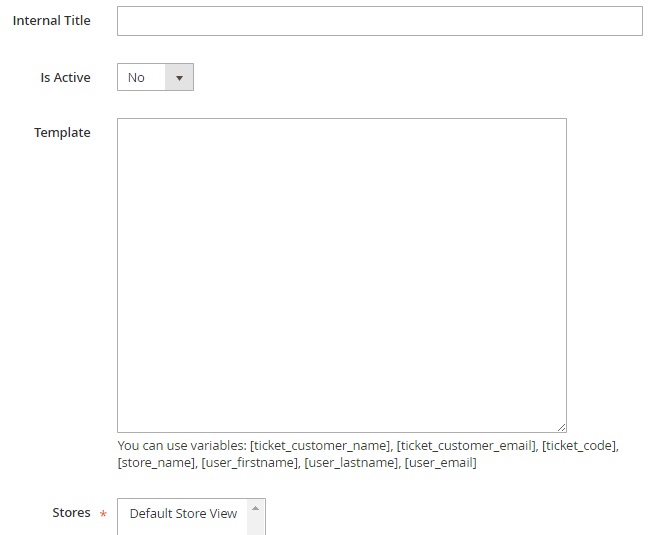The width and height of the screenshot is (659, 535).
Task: Open the Is Active dropdown
Action: [155, 77]
